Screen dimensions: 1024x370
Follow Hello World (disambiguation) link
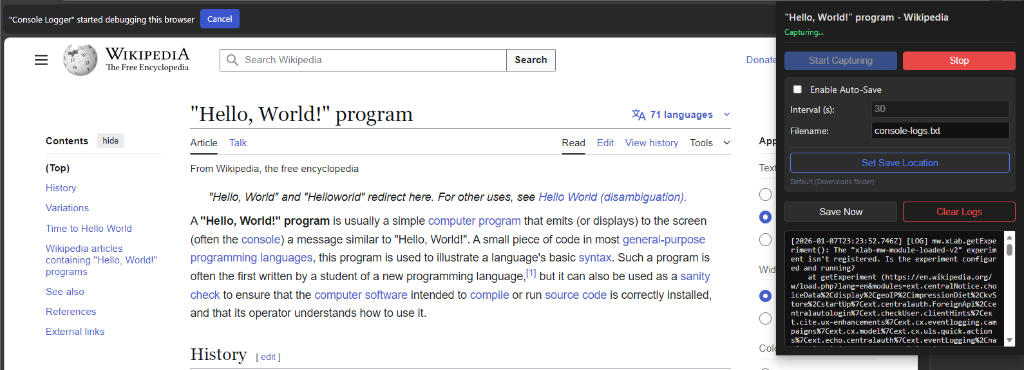pos(611,197)
